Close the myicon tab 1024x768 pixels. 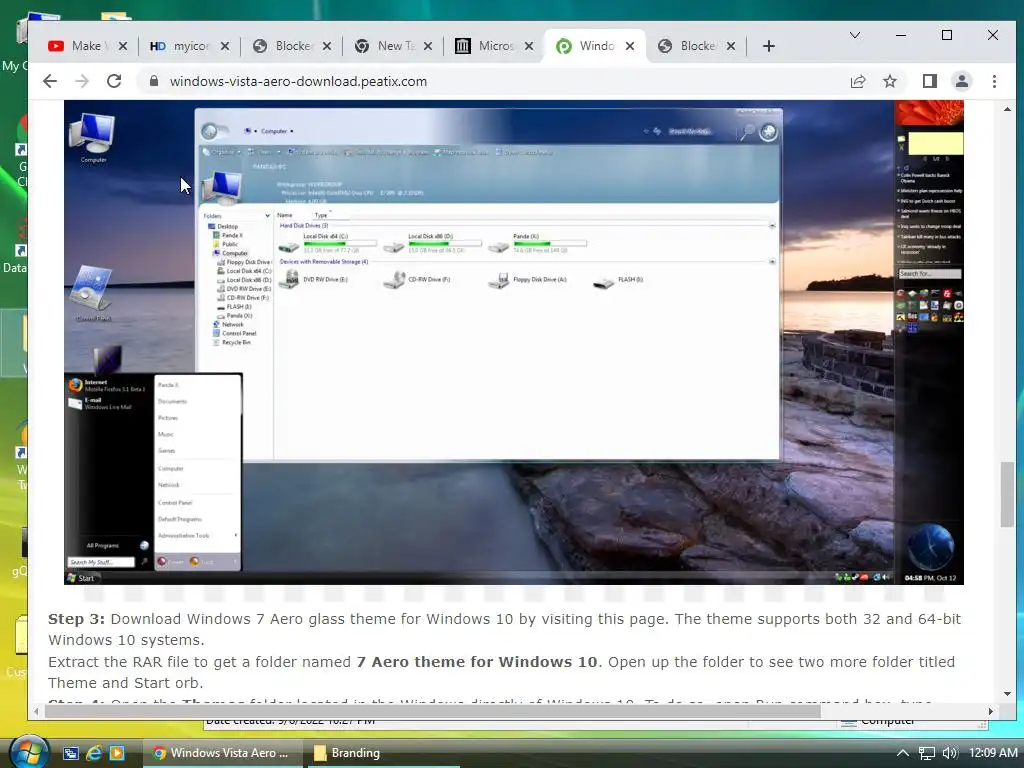tap(225, 46)
